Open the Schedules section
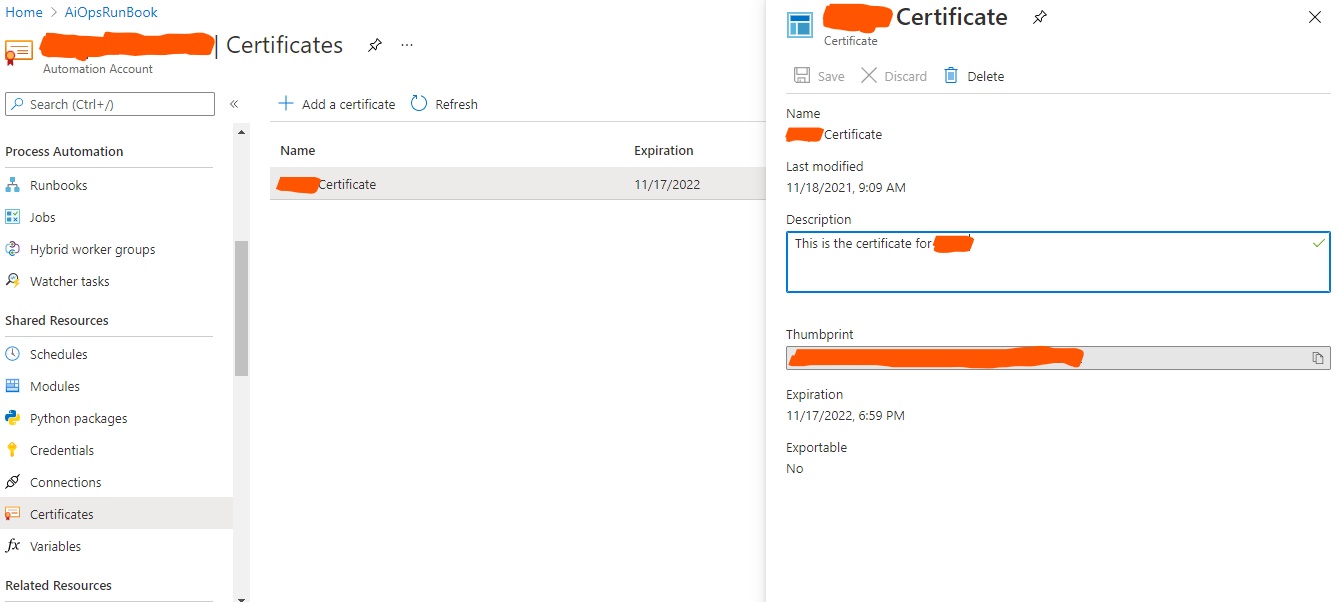The image size is (1342, 602). pyautogui.click(x=58, y=354)
